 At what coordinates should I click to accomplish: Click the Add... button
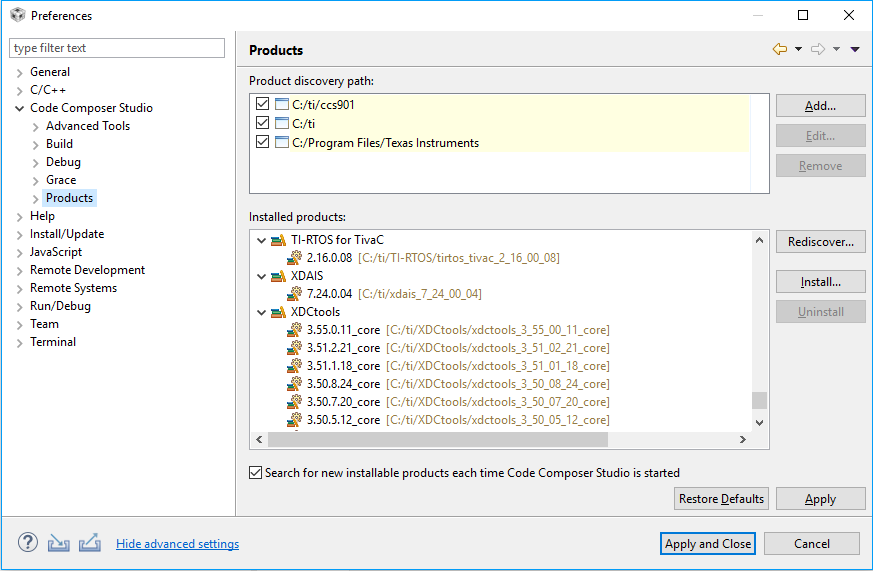click(821, 106)
